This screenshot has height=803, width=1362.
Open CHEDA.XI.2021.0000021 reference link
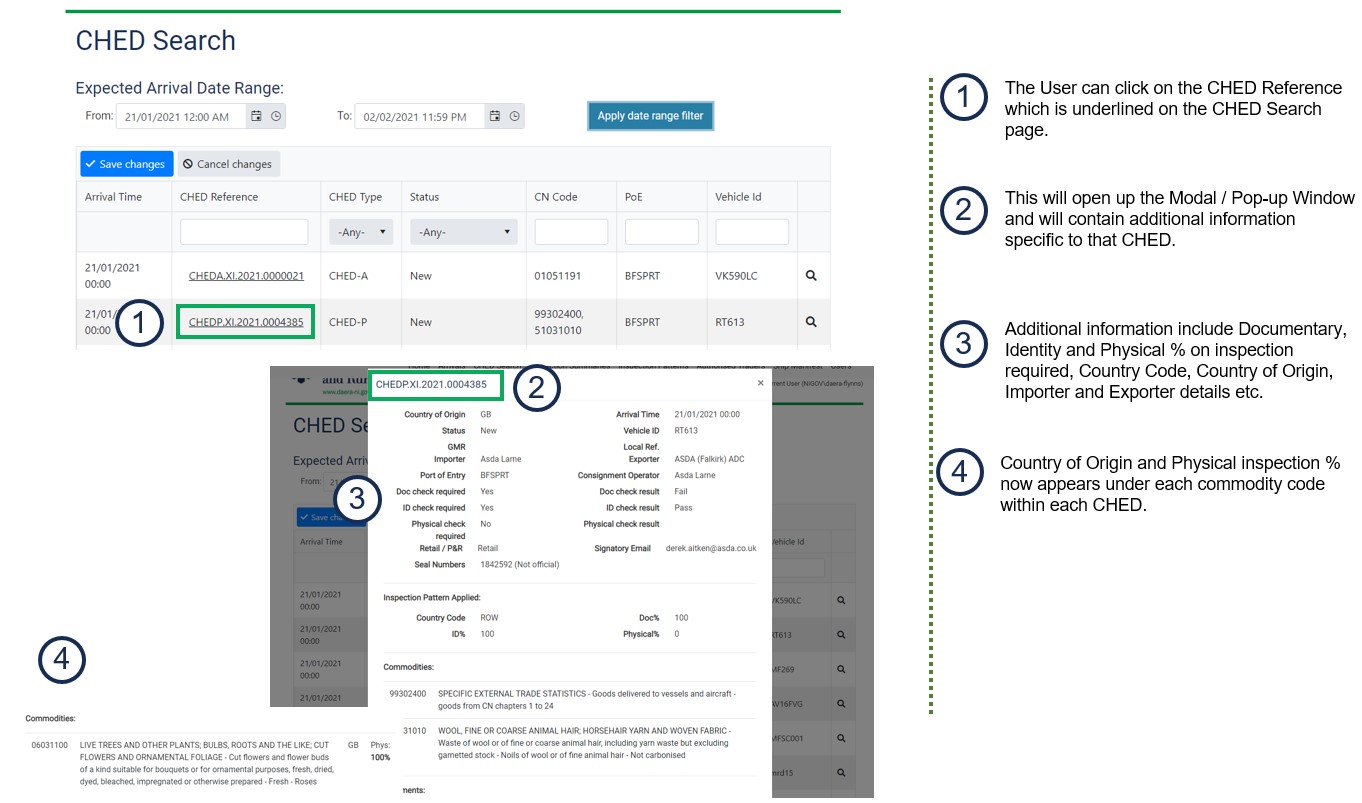click(246, 276)
